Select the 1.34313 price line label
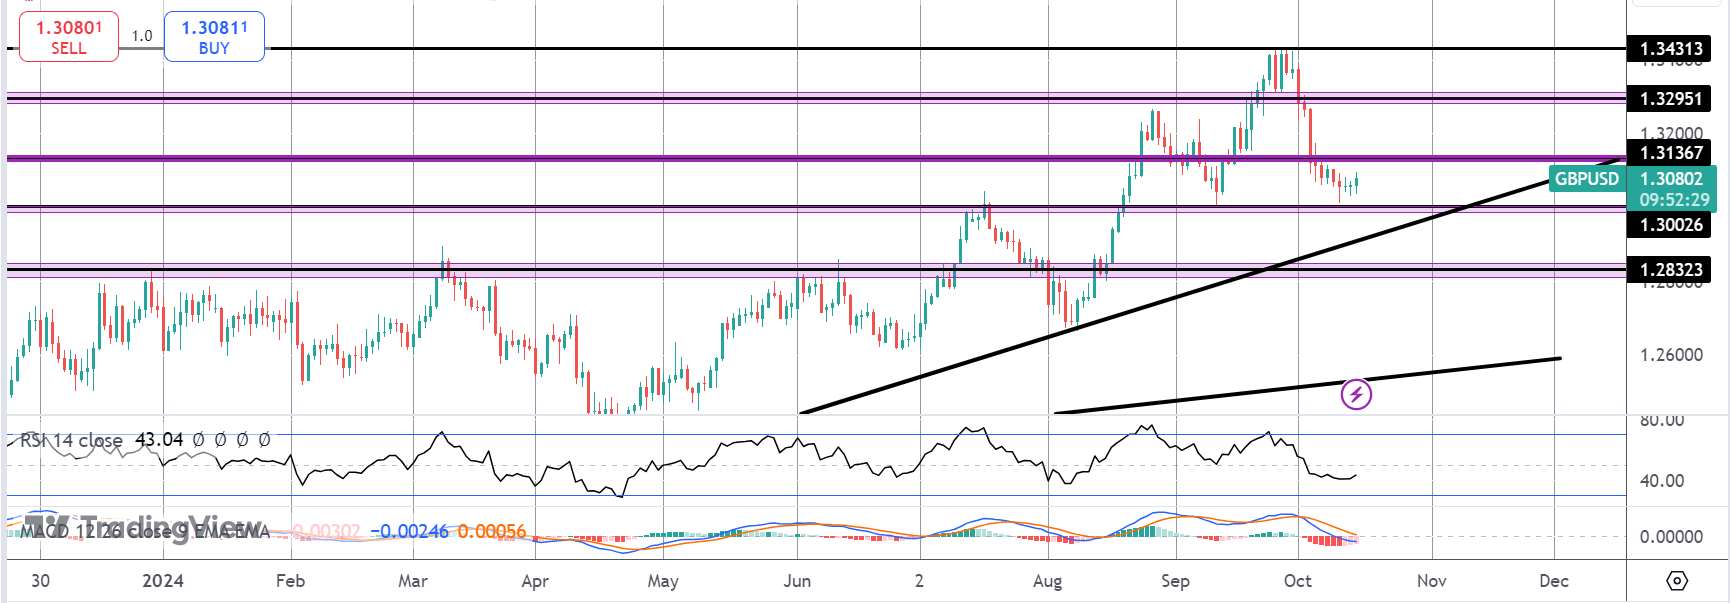The width and height of the screenshot is (1730, 603). click(1669, 48)
